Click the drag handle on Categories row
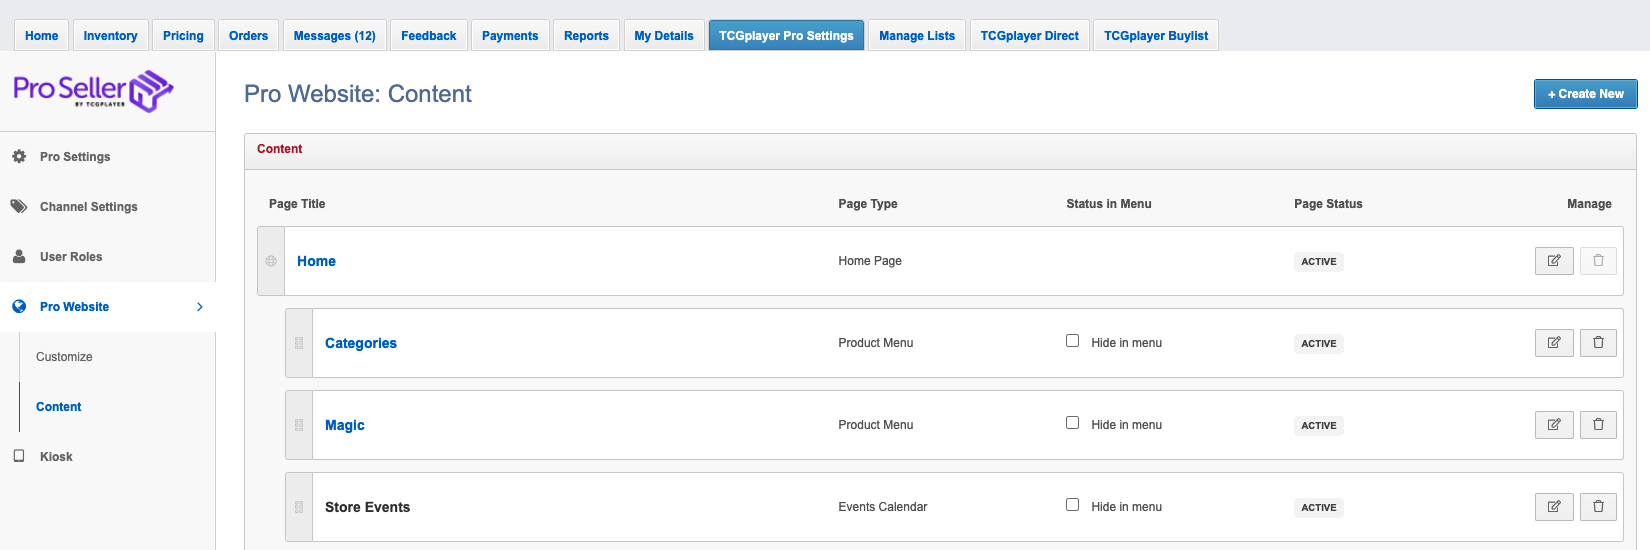Screen dimensions: 1650x550 (299, 343)
